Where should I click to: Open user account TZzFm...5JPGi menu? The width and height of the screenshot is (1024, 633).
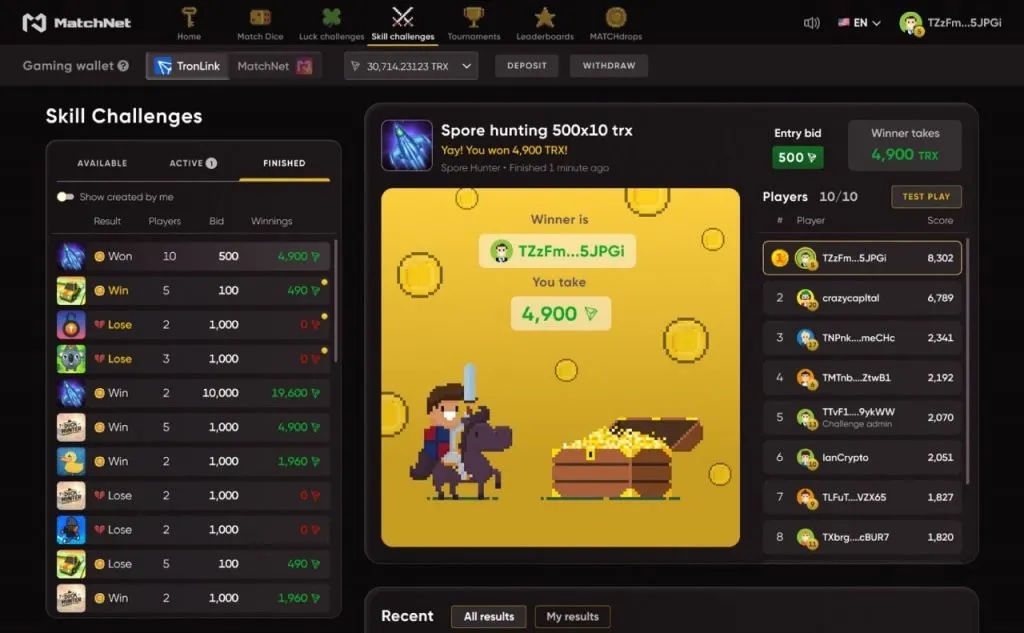point(950,23)
